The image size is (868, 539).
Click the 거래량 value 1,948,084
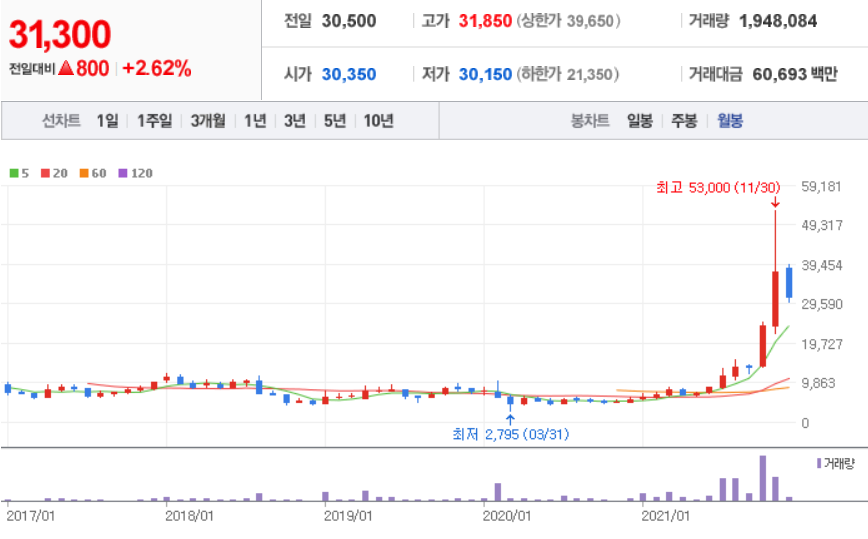click(778, 21)
